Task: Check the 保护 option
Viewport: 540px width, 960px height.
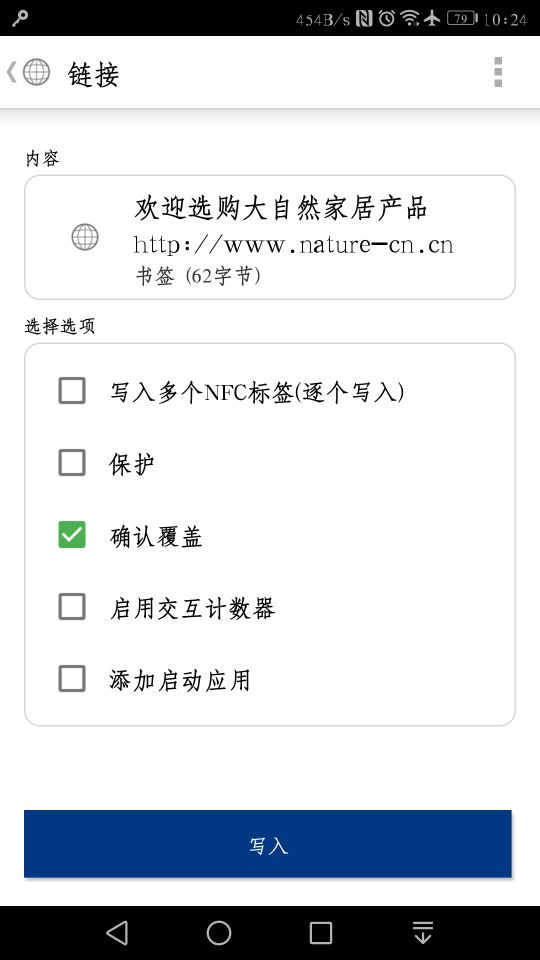Action: (72, 463)
